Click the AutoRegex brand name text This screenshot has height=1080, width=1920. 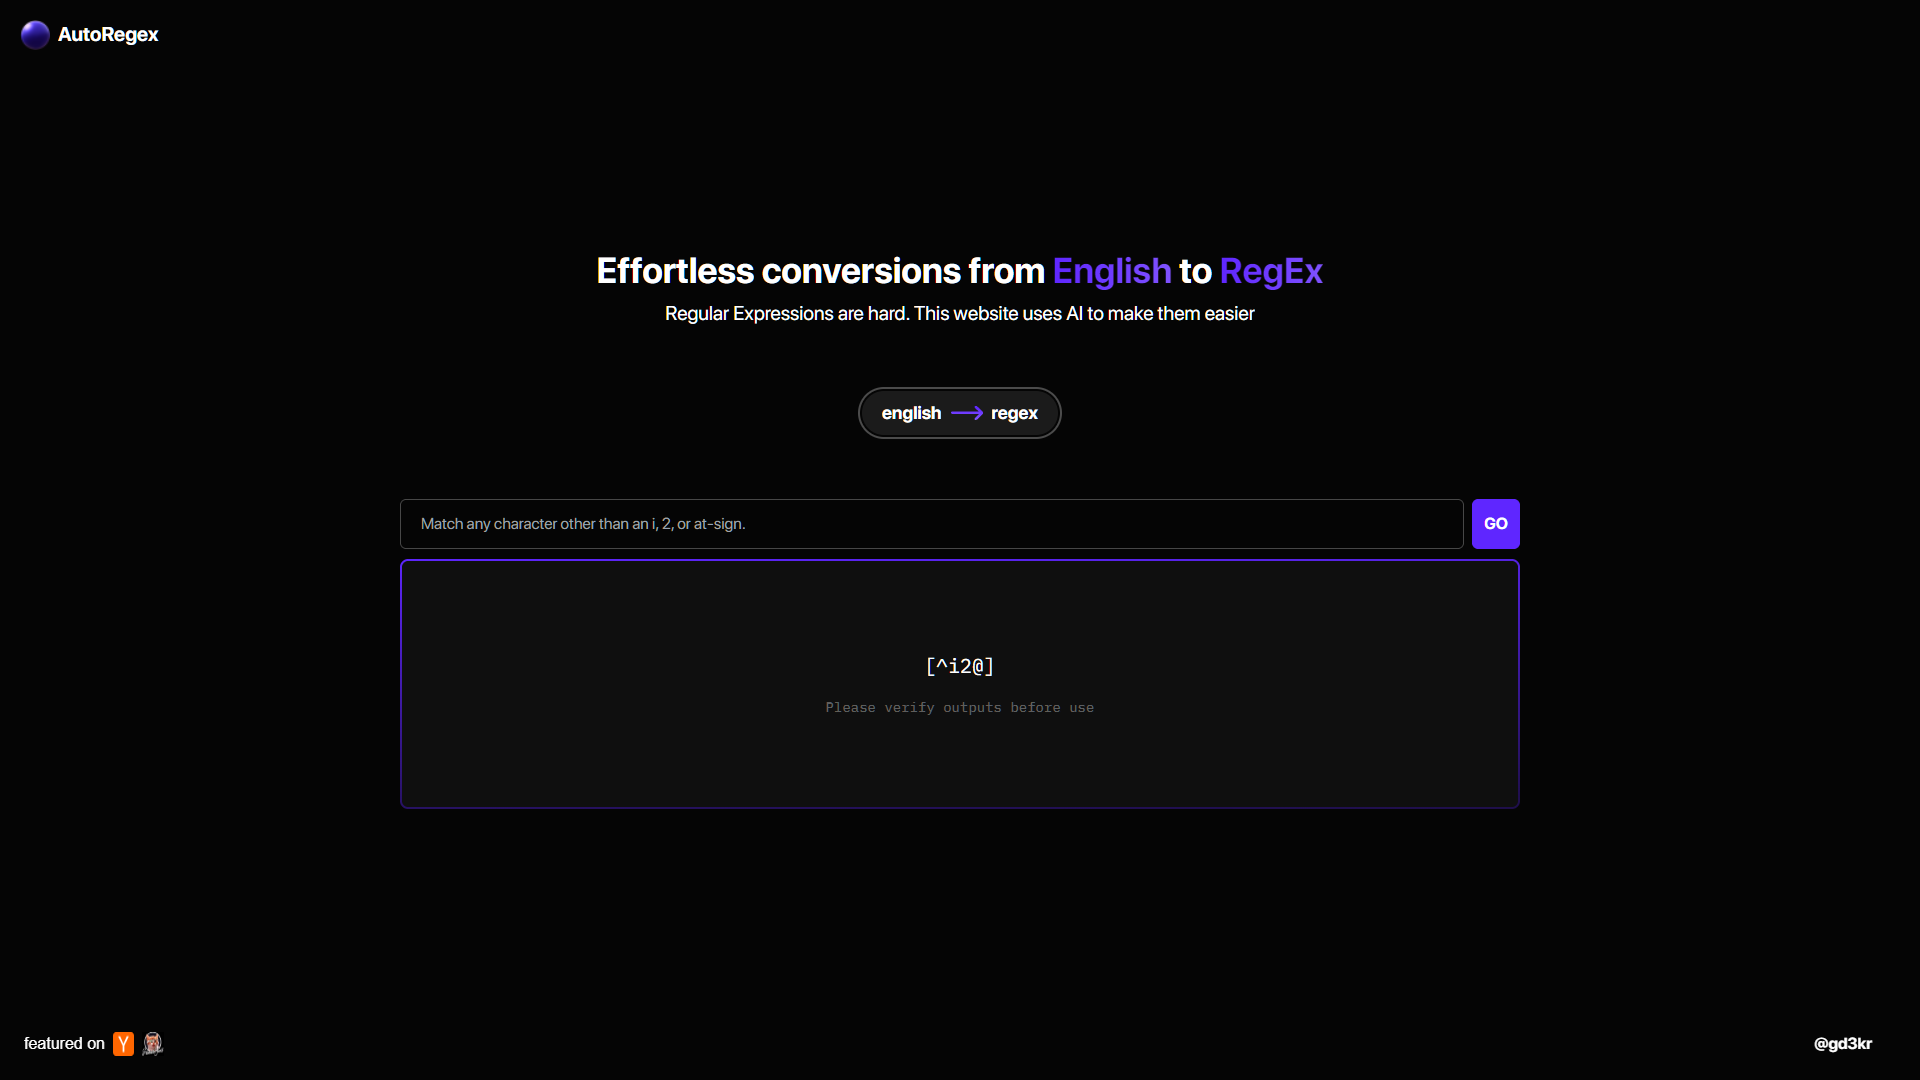tap(108, 35)
